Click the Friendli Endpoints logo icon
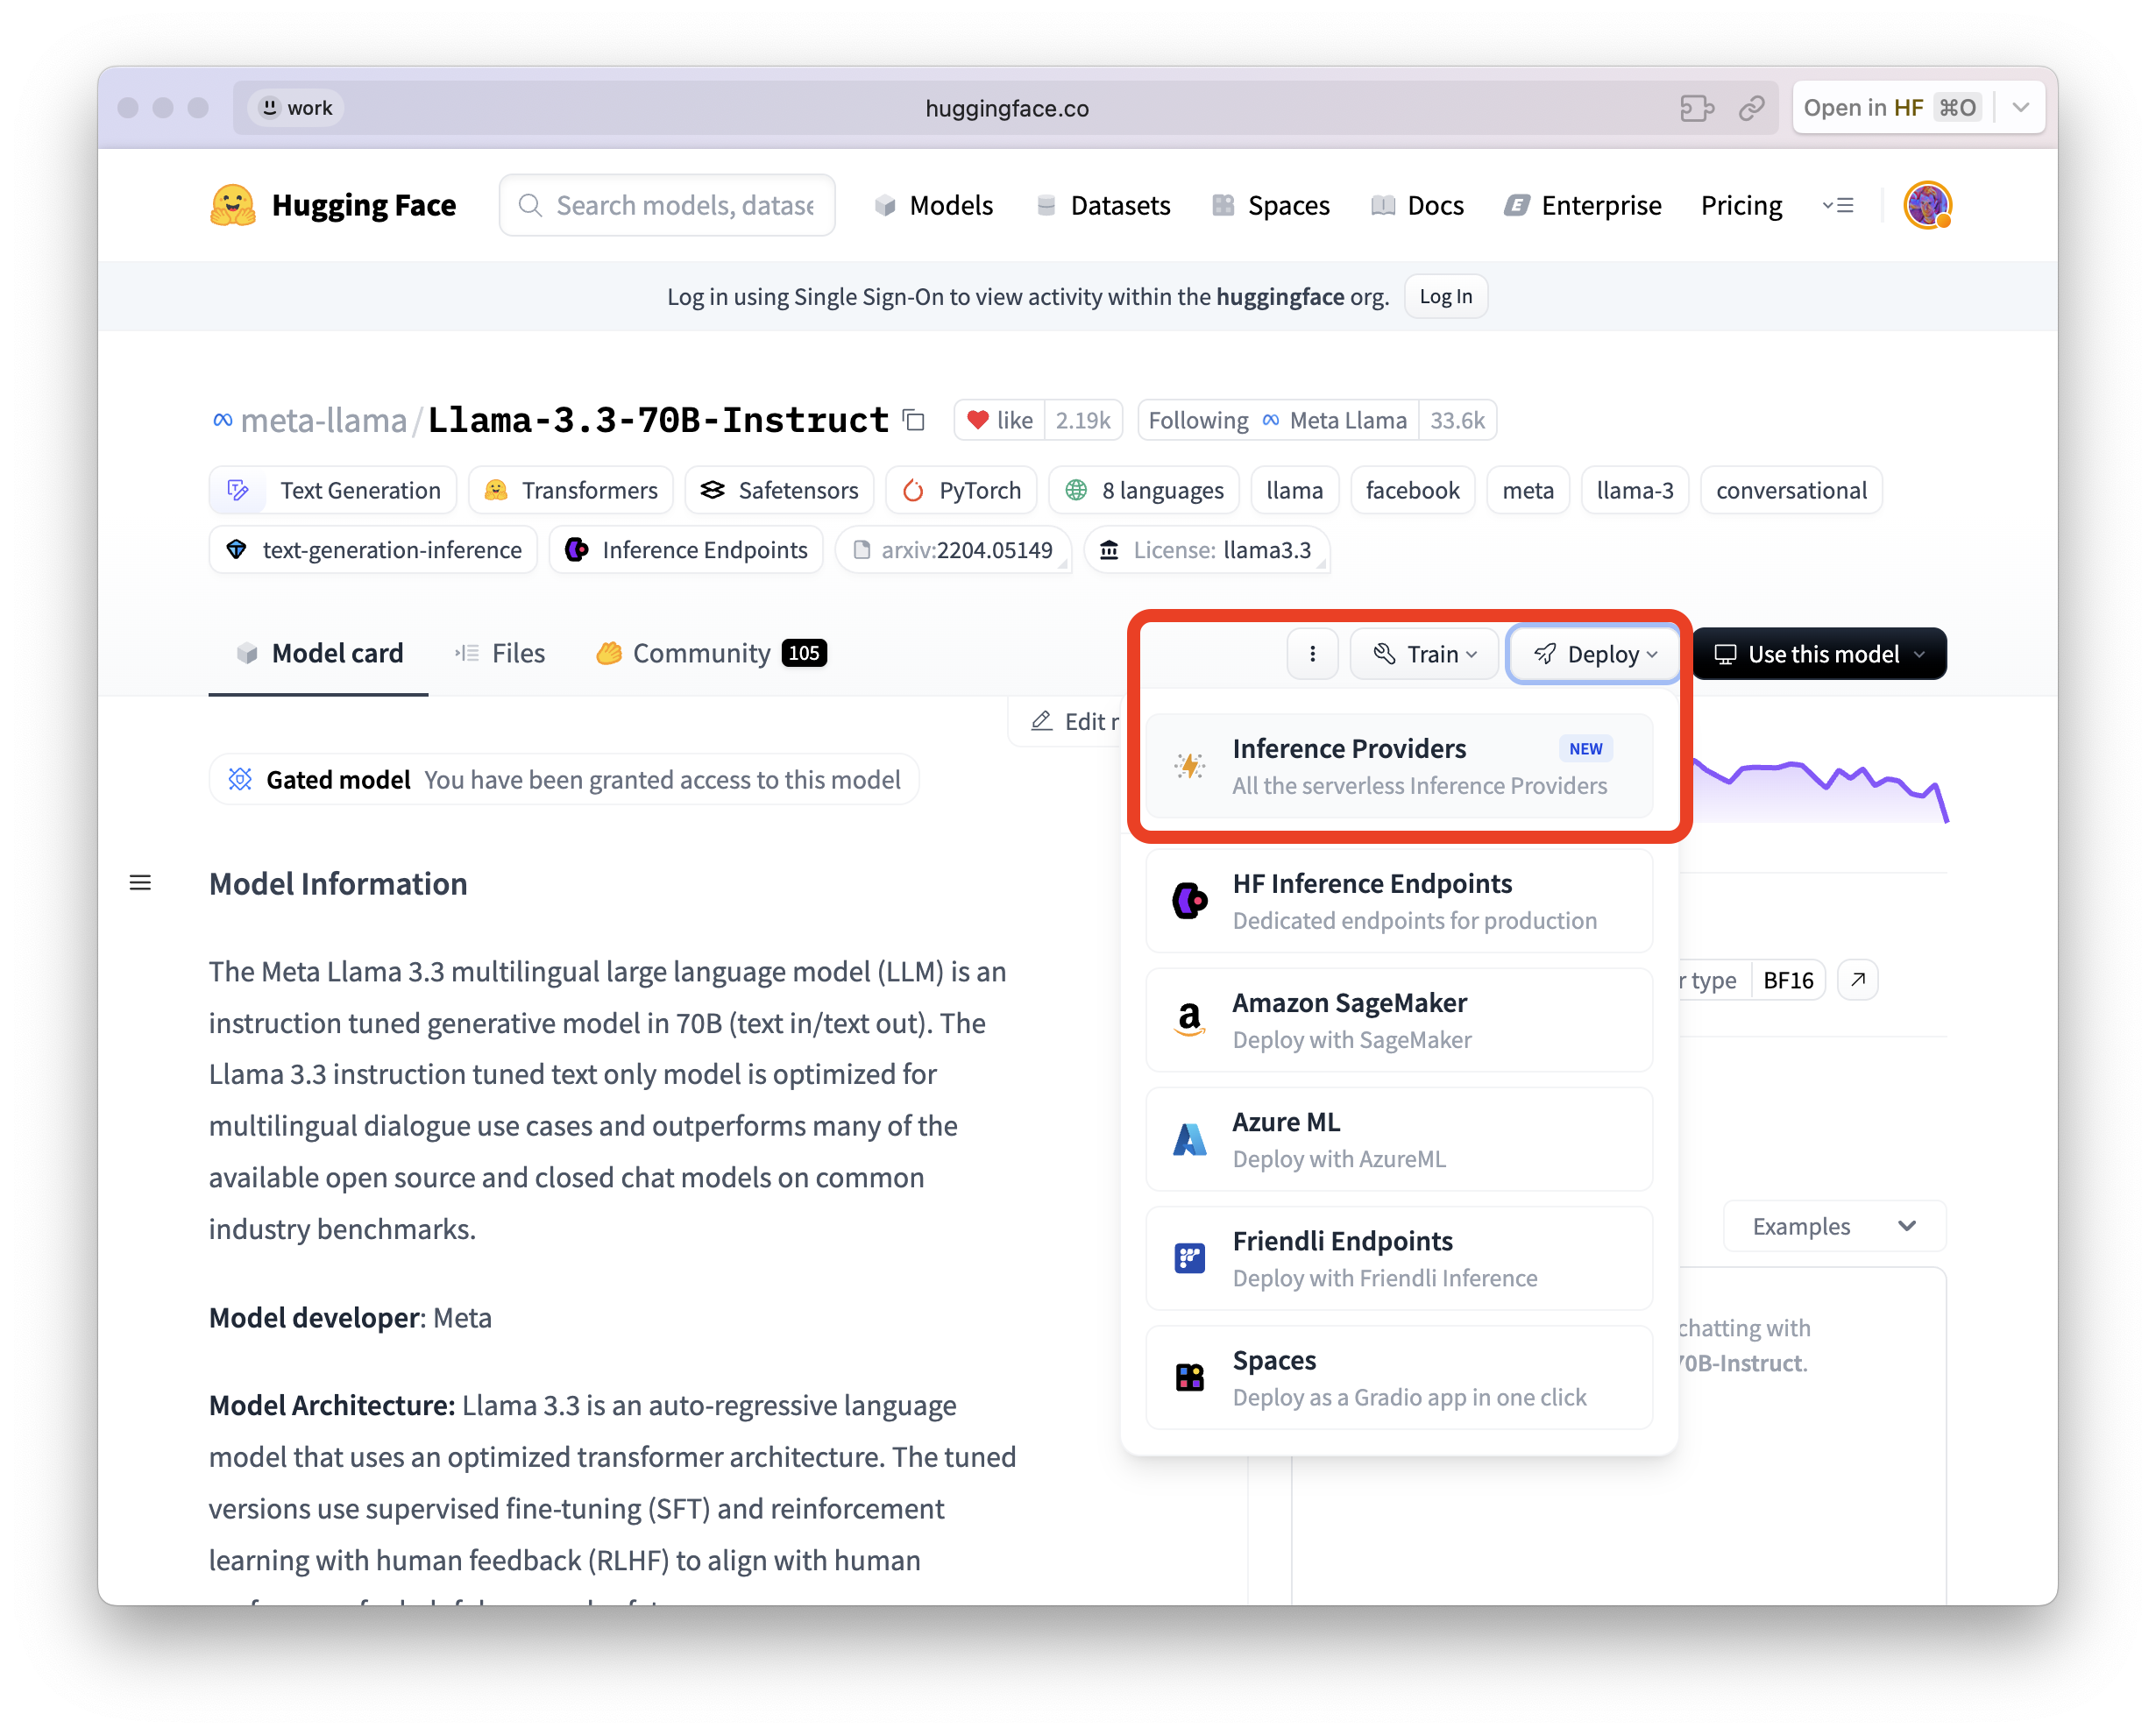Screen dimensions: 2156x1735 point(1190,1258)
